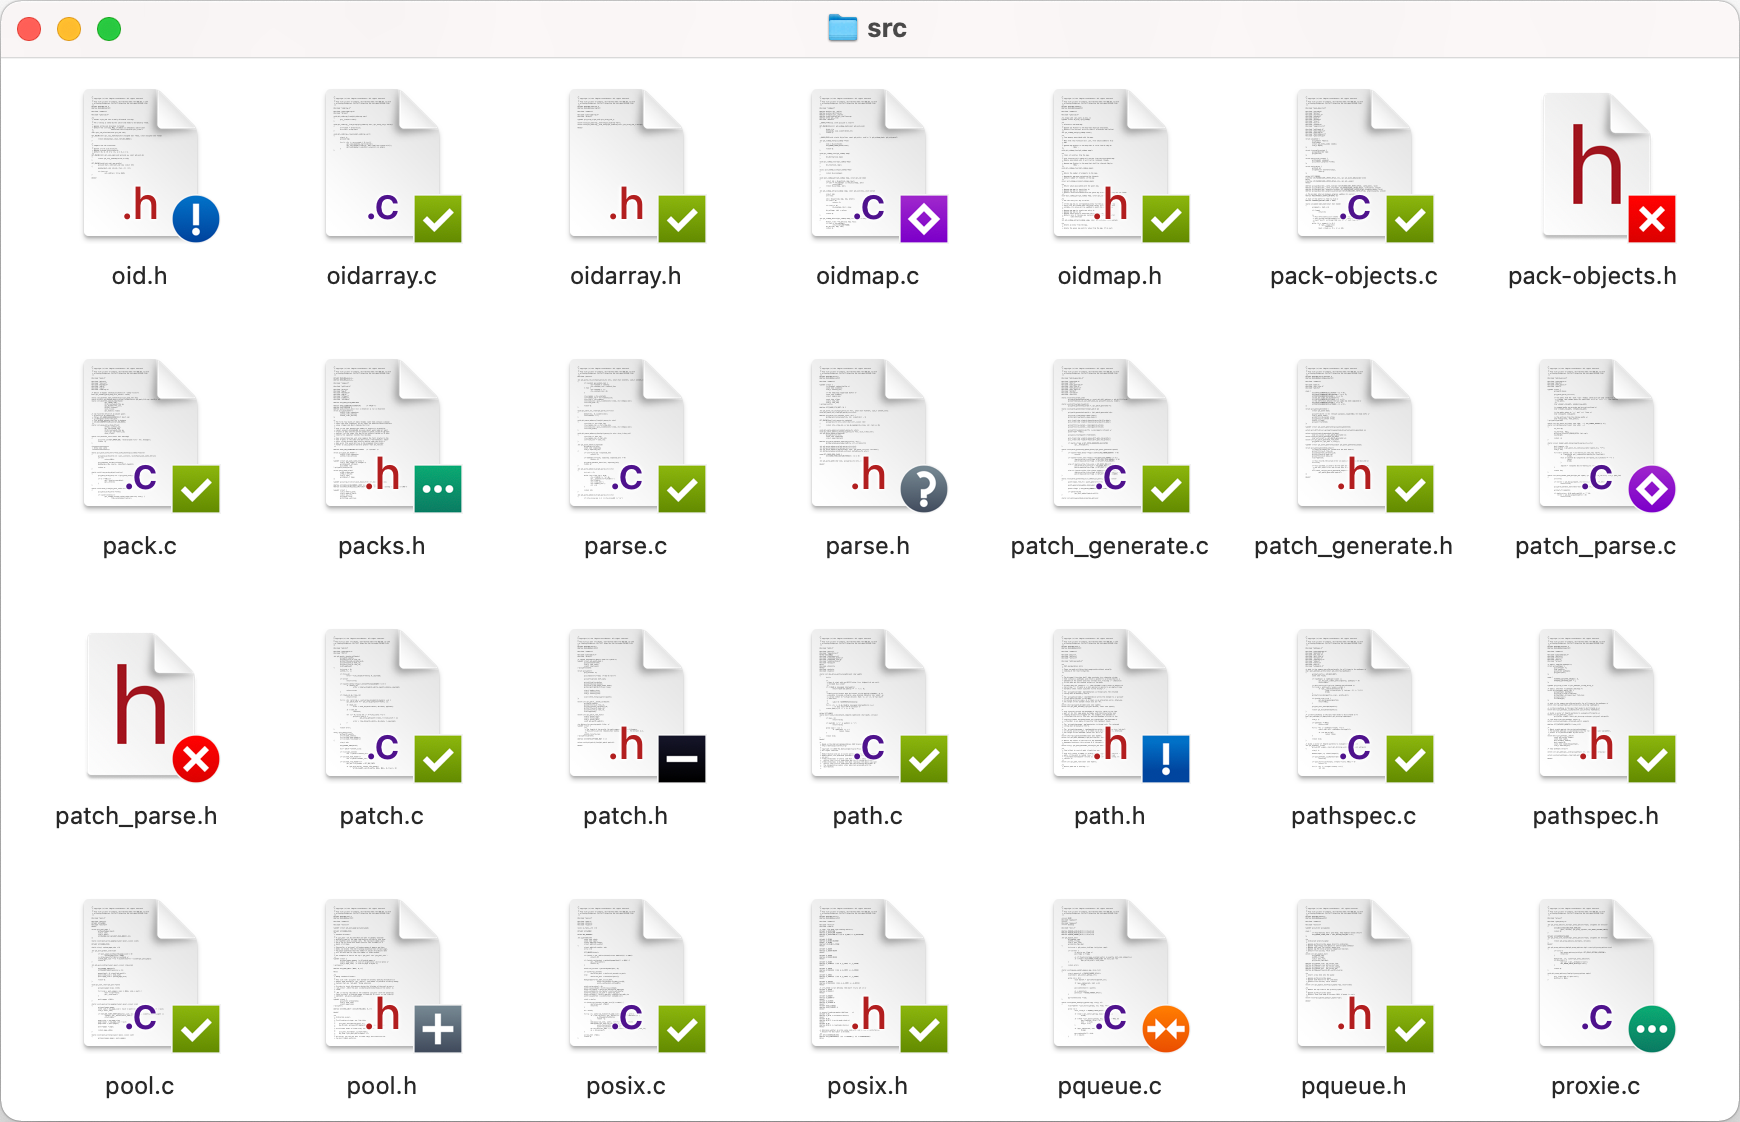1740x1122 pixels.
Task: Click patch.h file with black minus badge
Action: (626, 706)
